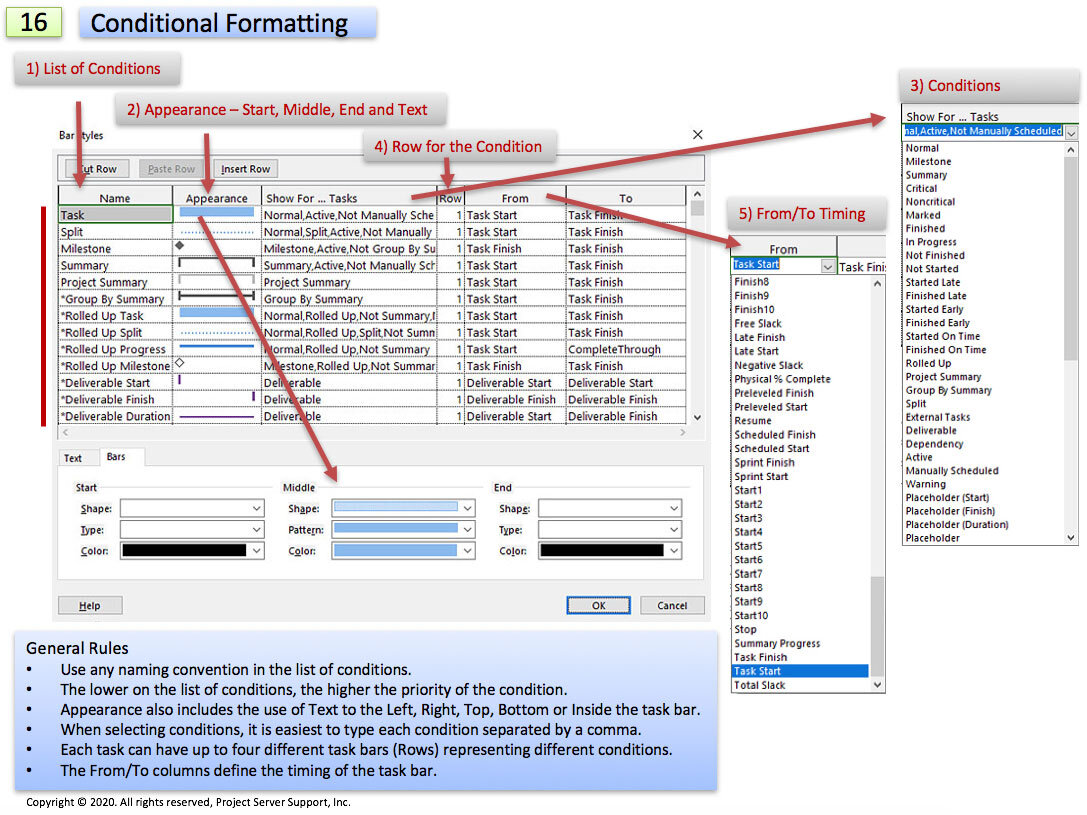Choose In Progress in Show For list
Screen dimensions: 1087x815
pos(930,242)
